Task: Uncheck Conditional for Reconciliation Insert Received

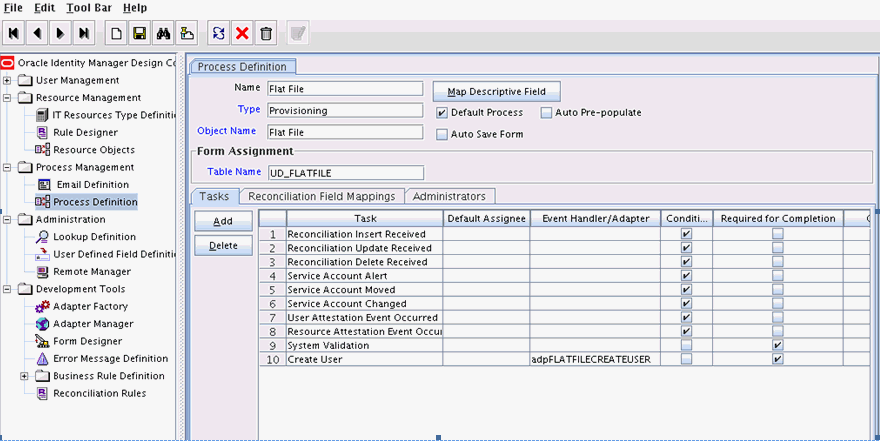Action: [686, 234]
